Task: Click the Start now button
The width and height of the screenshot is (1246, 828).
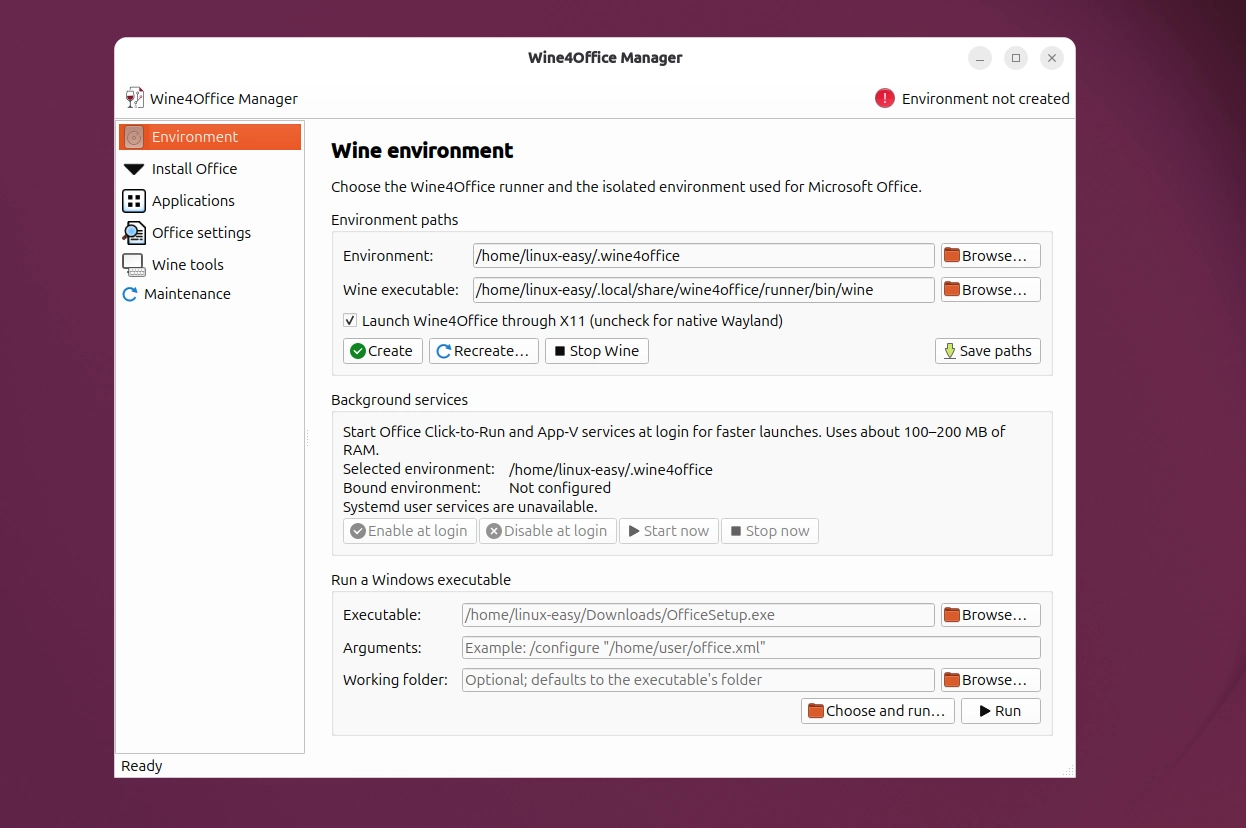Action: click(668, 531)
